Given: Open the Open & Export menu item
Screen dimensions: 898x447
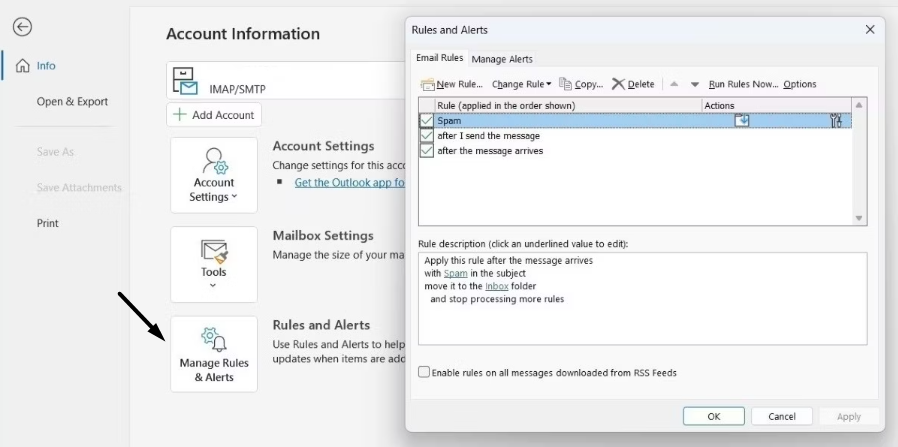Looking at the screenshot, I should 72,102.
